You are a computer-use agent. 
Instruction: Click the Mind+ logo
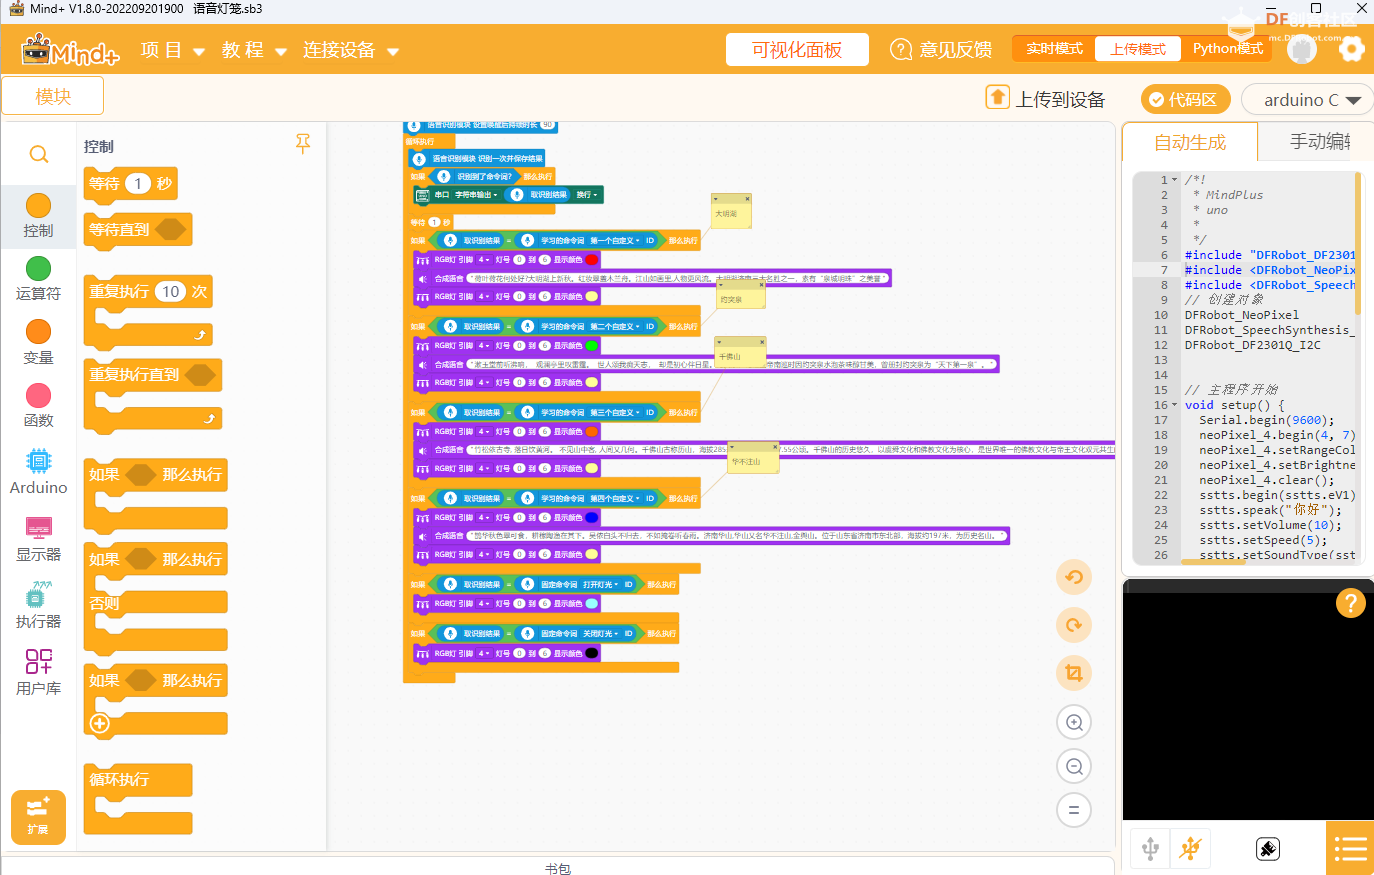click(70, 50)
